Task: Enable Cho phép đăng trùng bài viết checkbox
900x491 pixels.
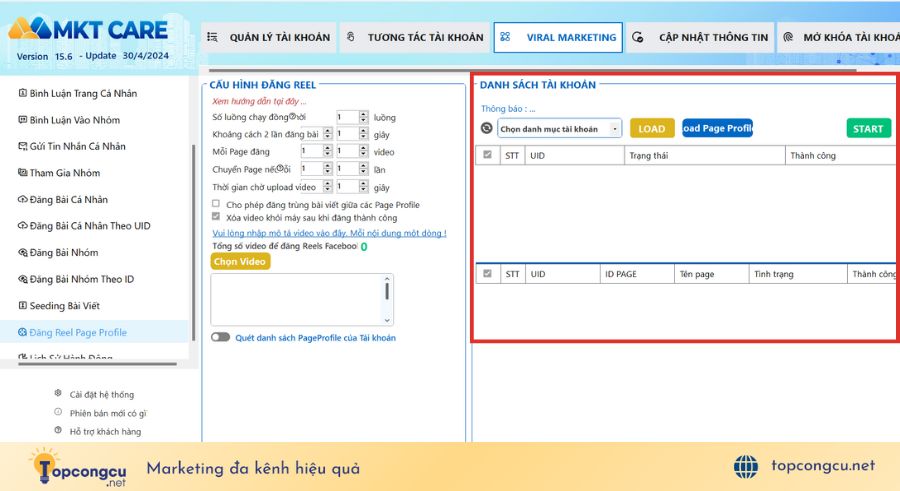Action: click(x=216, y=203)
